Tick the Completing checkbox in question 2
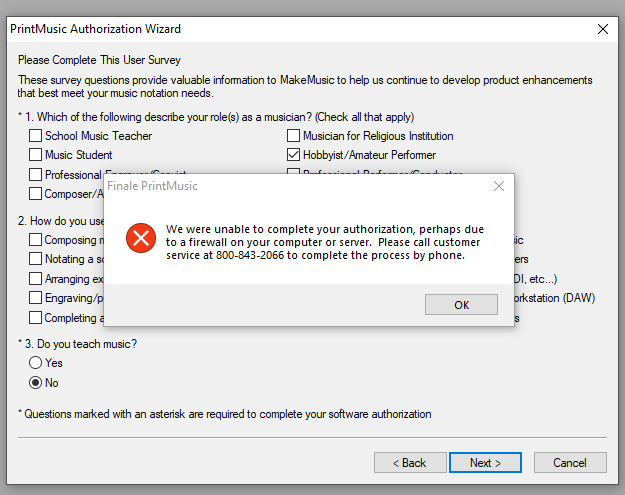Screen dimensions: 625x495 36,318
